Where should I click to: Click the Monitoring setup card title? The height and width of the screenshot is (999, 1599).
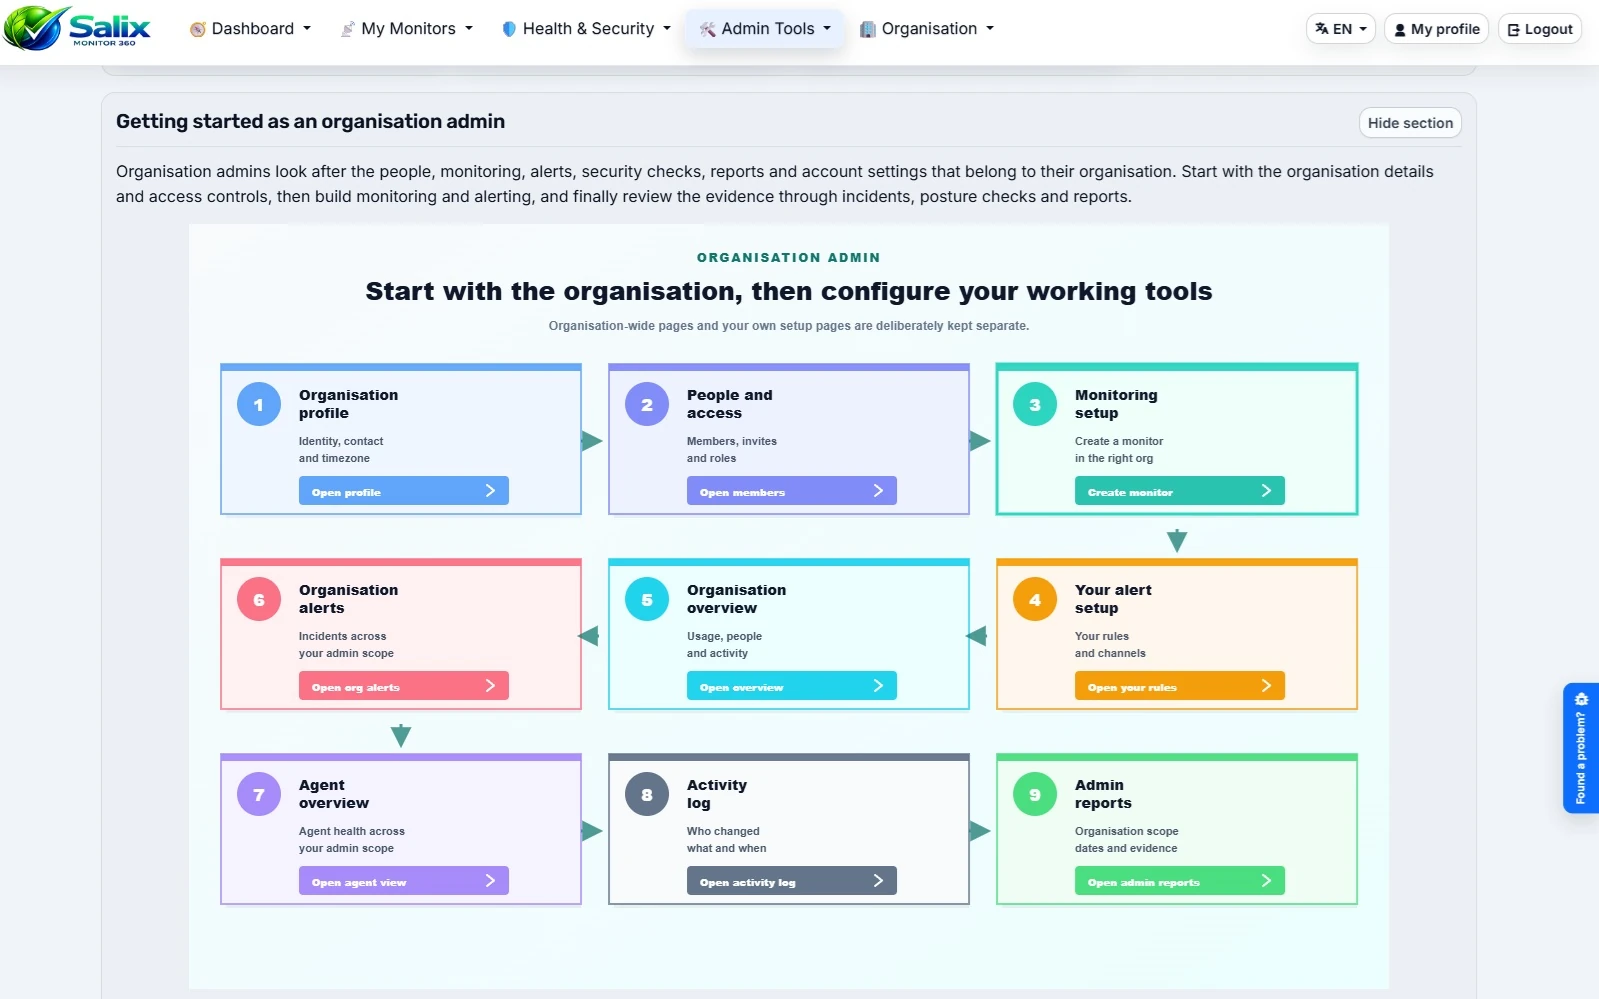(1116, 404)
